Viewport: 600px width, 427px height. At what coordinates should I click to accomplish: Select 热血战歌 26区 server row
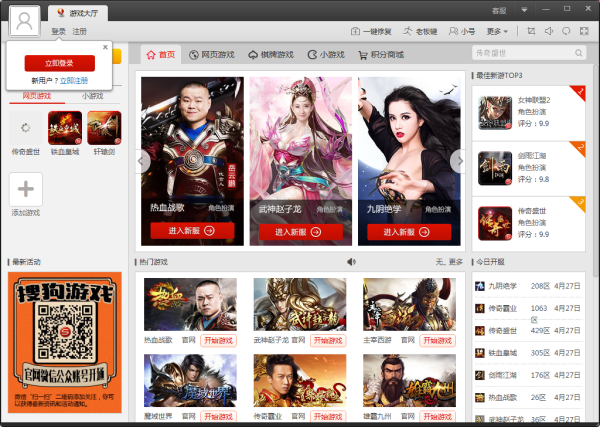click(x=528, y=398)
